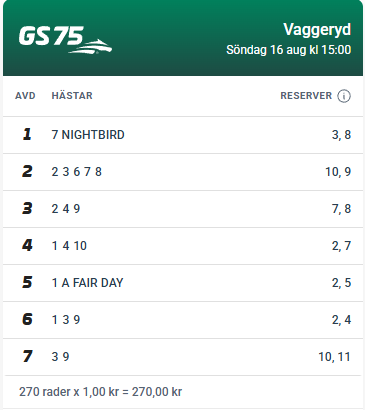Click the division 2 number icon

pos(27,171)
